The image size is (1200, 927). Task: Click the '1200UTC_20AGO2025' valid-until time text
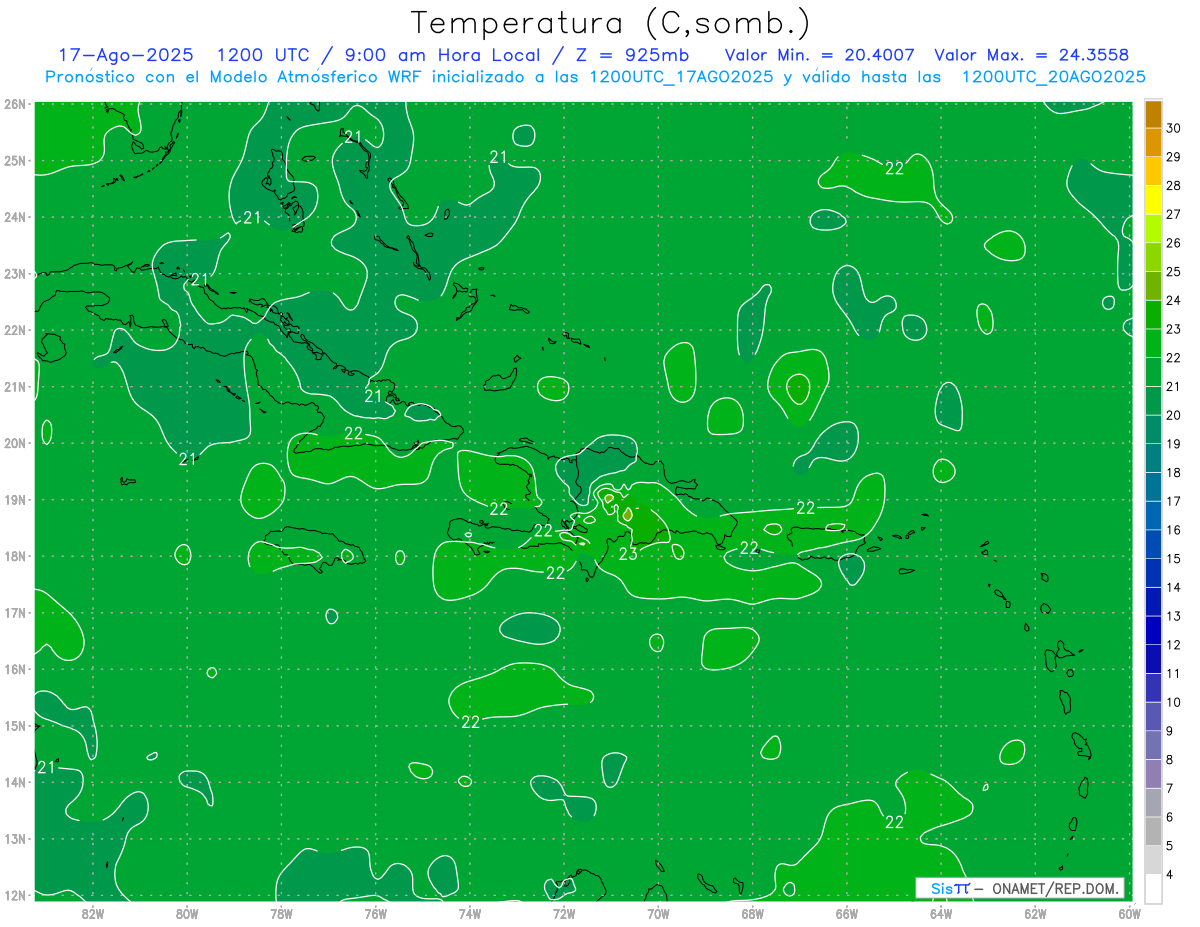tap(1053, 76)
